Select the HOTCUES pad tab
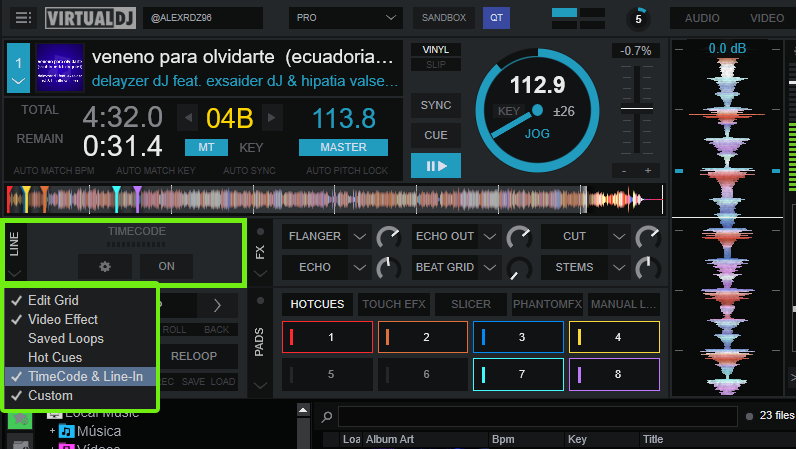This screenshot has height=449, width=799. click(x=317, y=304)
